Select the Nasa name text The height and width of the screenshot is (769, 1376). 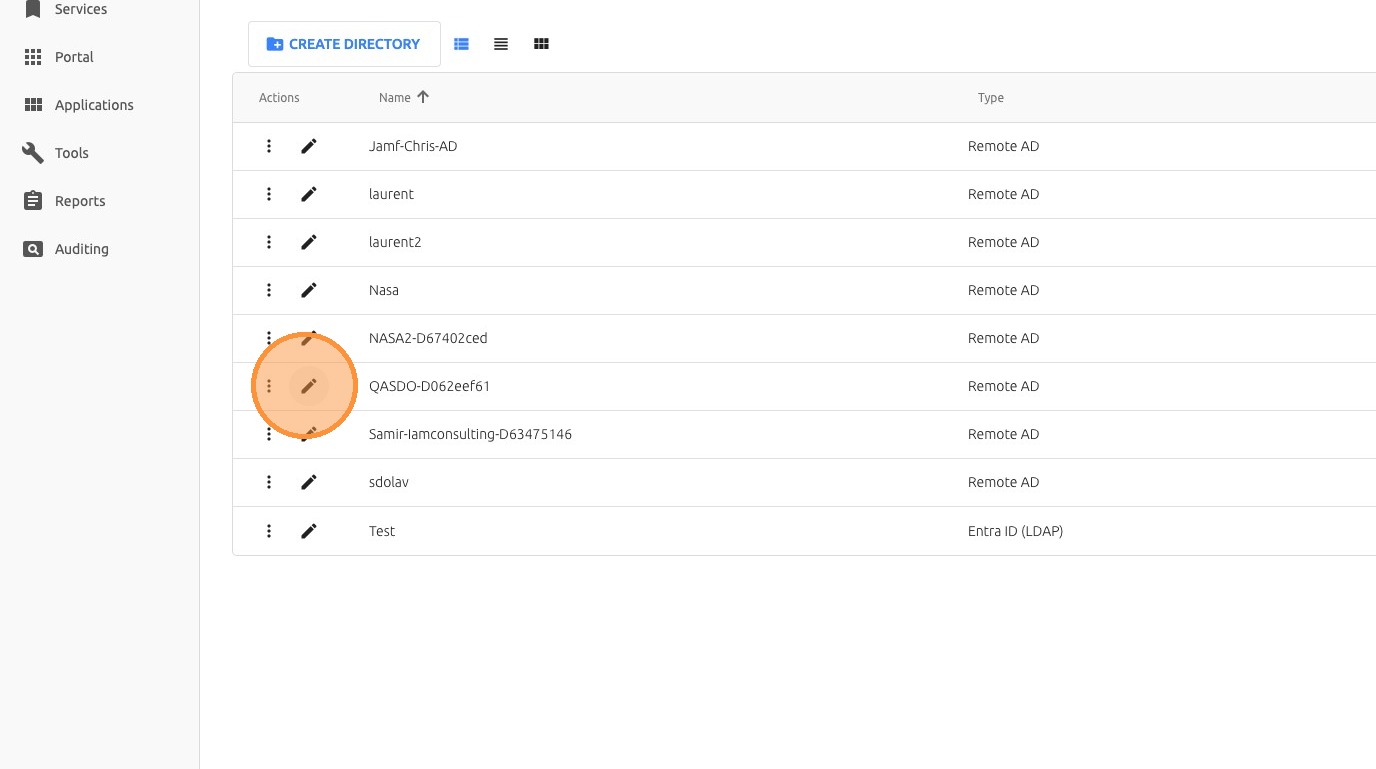coord(384,290)
